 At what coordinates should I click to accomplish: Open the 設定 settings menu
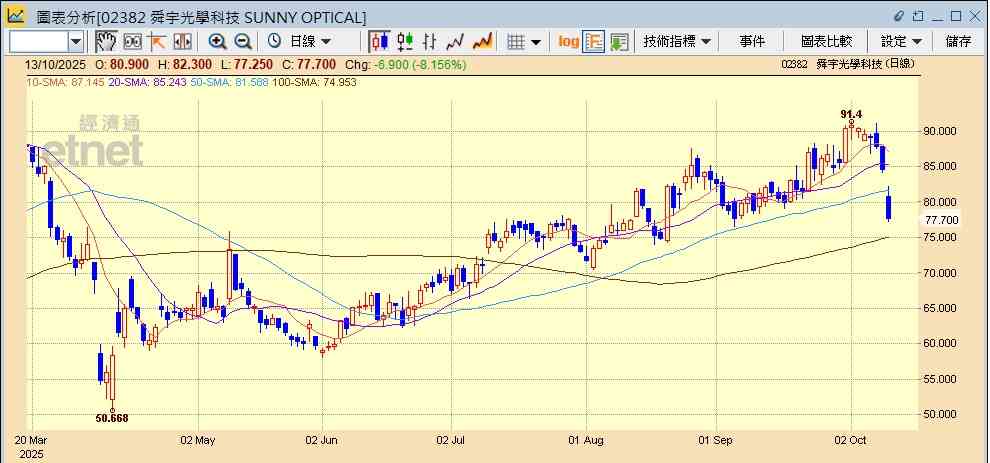901,41
